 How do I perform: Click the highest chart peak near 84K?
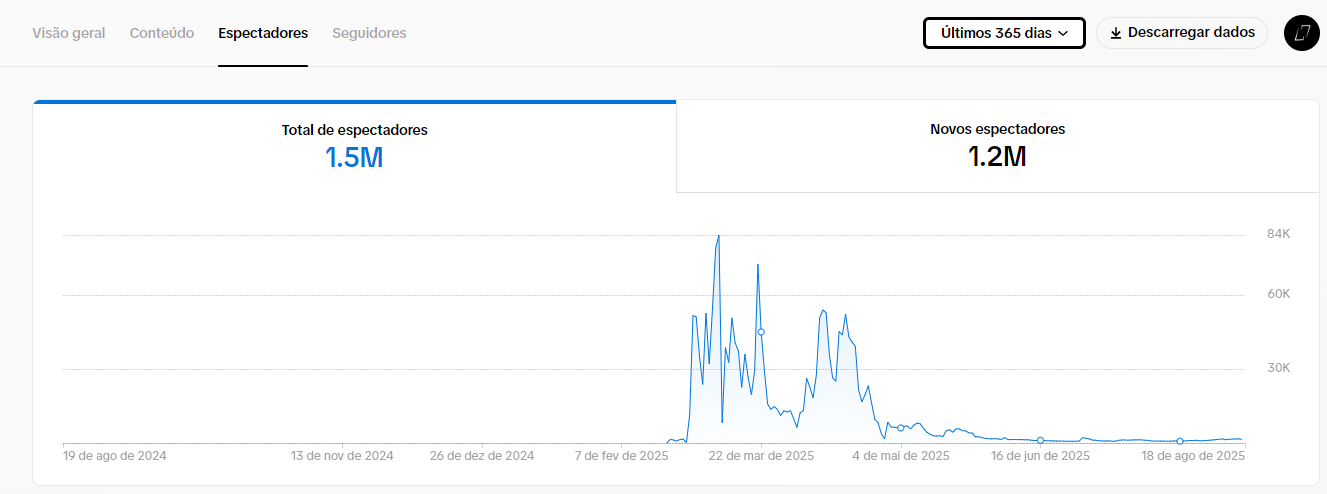click(x=718, y=237)
